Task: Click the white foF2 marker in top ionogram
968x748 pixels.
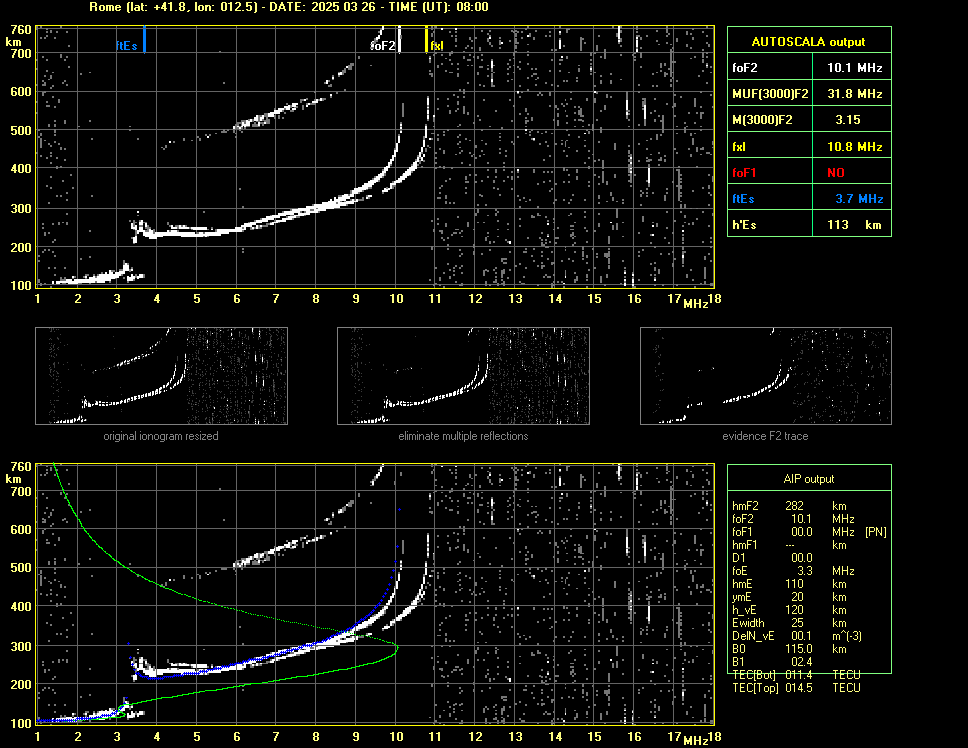Action: pos(399,39)
